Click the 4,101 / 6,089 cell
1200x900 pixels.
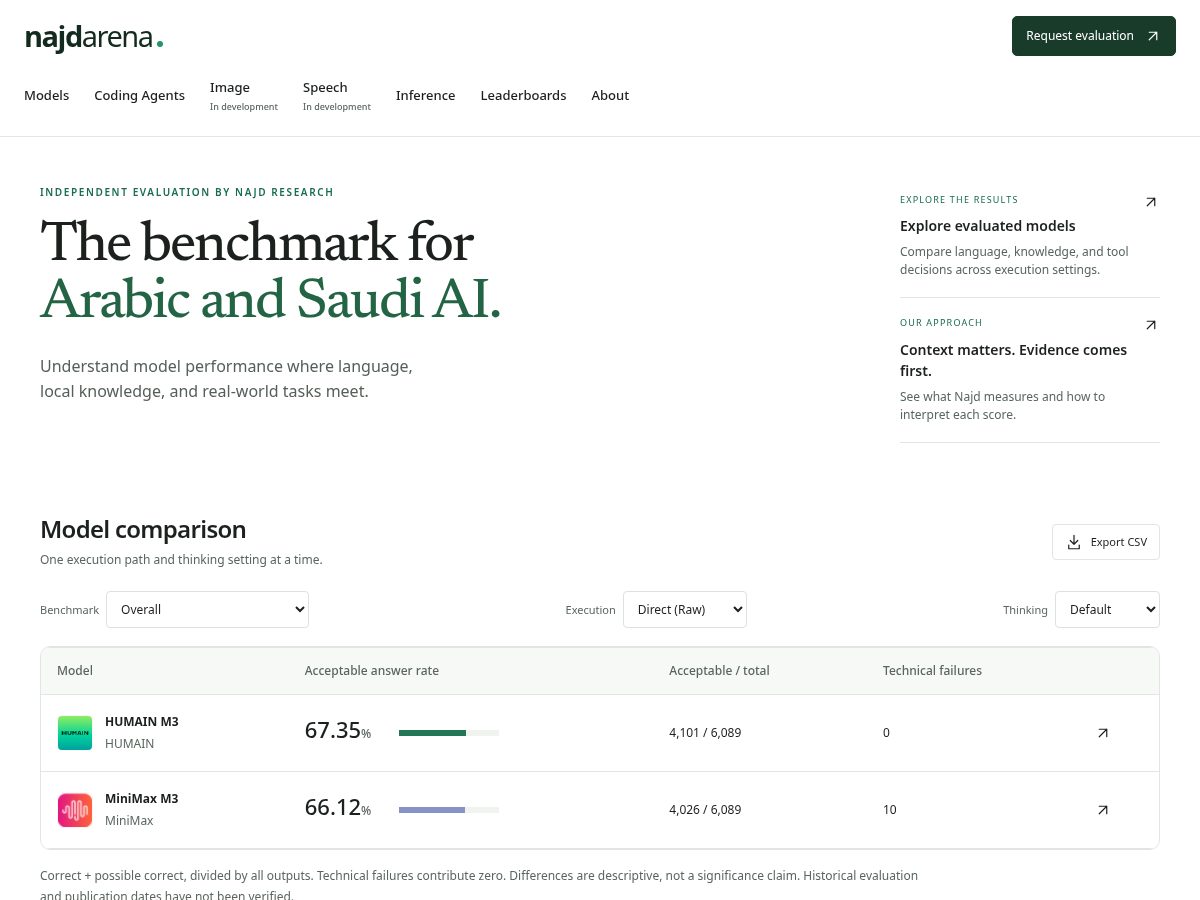click(705, 733)
